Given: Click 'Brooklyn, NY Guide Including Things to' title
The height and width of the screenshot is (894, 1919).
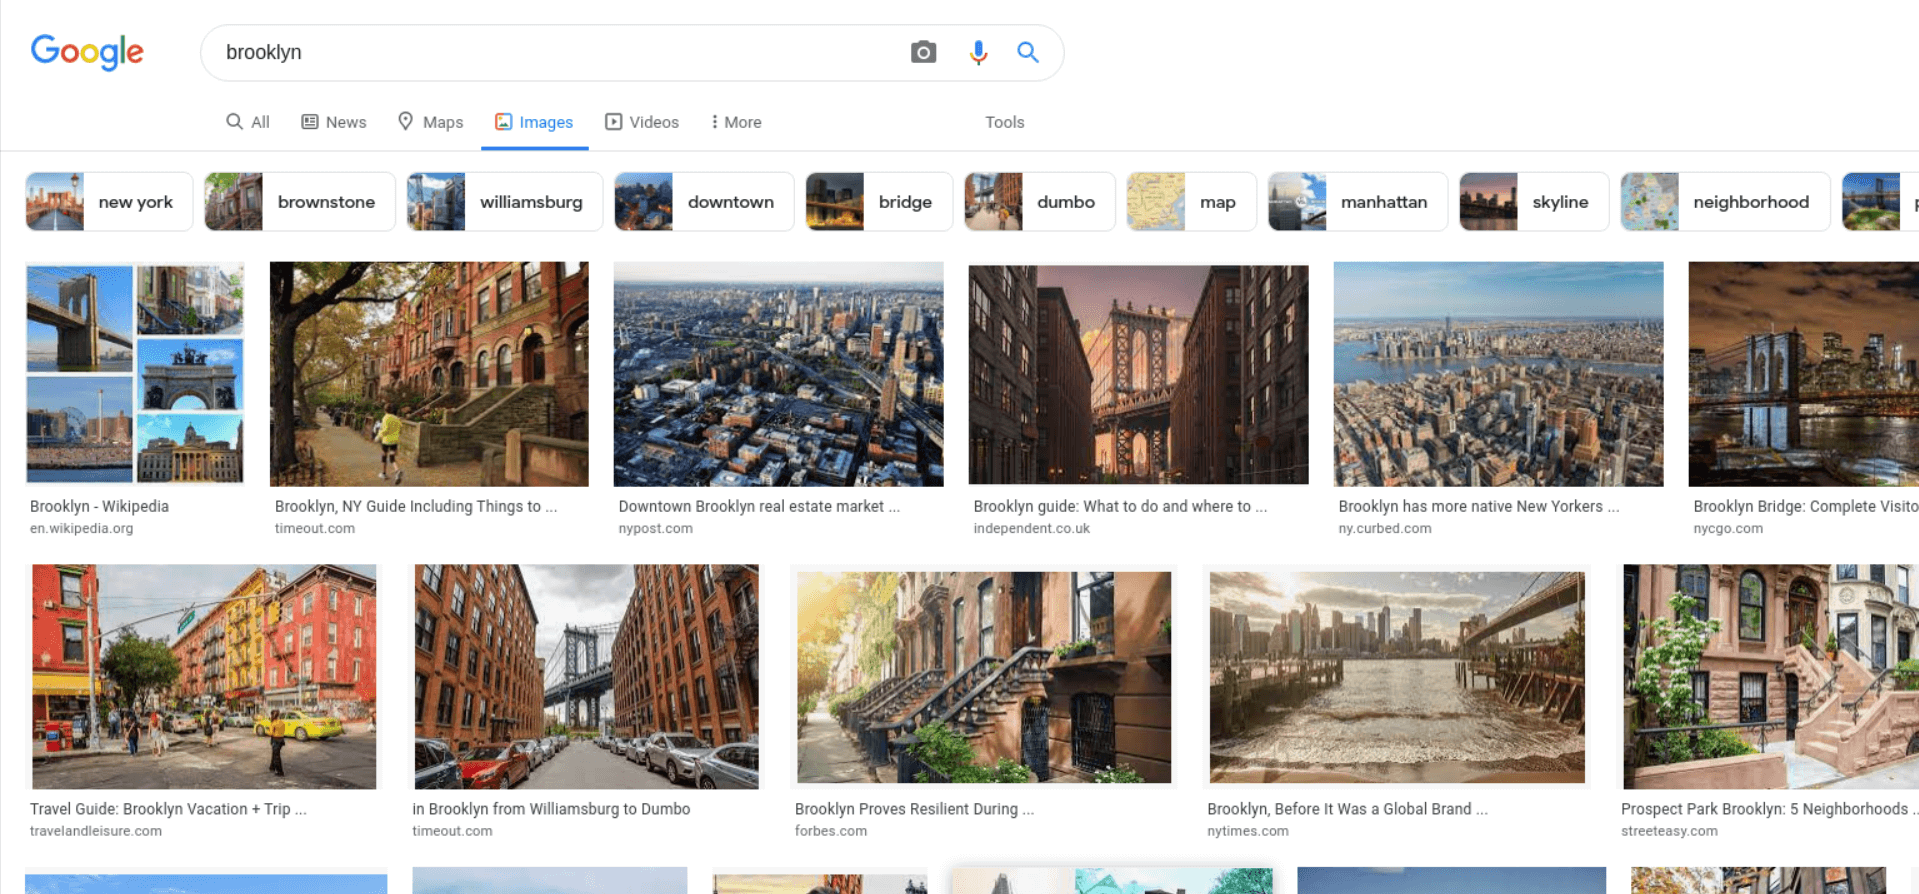Looking at the screenshot, I should point(415,506).
